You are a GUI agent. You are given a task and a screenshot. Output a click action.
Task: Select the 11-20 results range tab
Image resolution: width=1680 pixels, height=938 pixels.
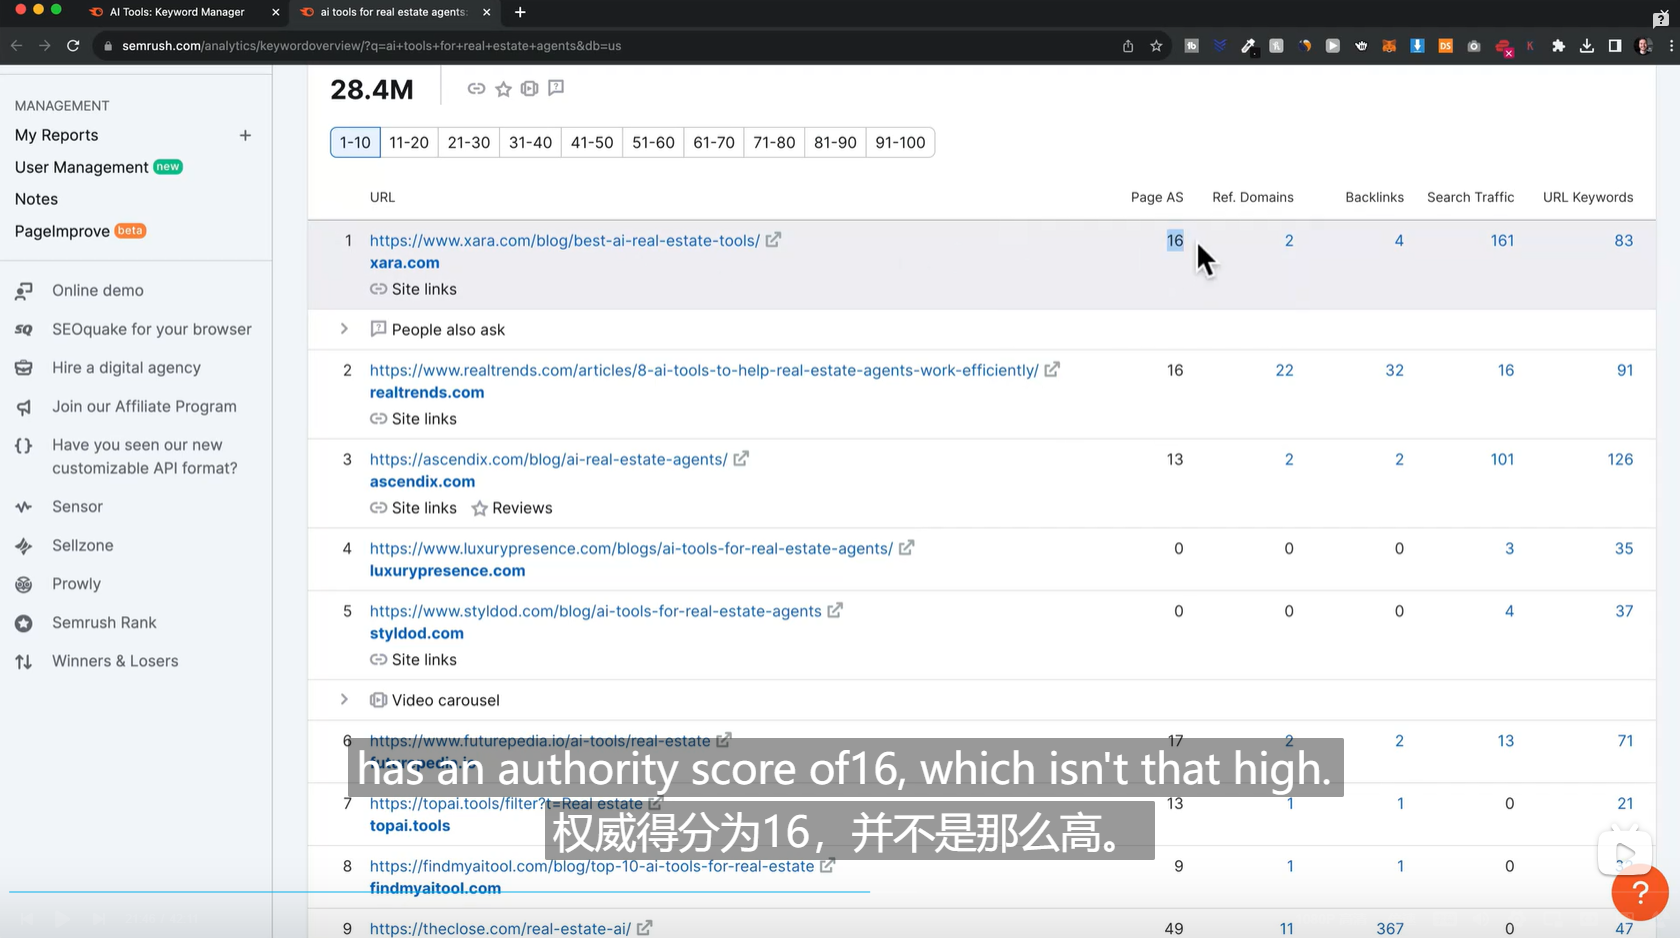point(409,142)
